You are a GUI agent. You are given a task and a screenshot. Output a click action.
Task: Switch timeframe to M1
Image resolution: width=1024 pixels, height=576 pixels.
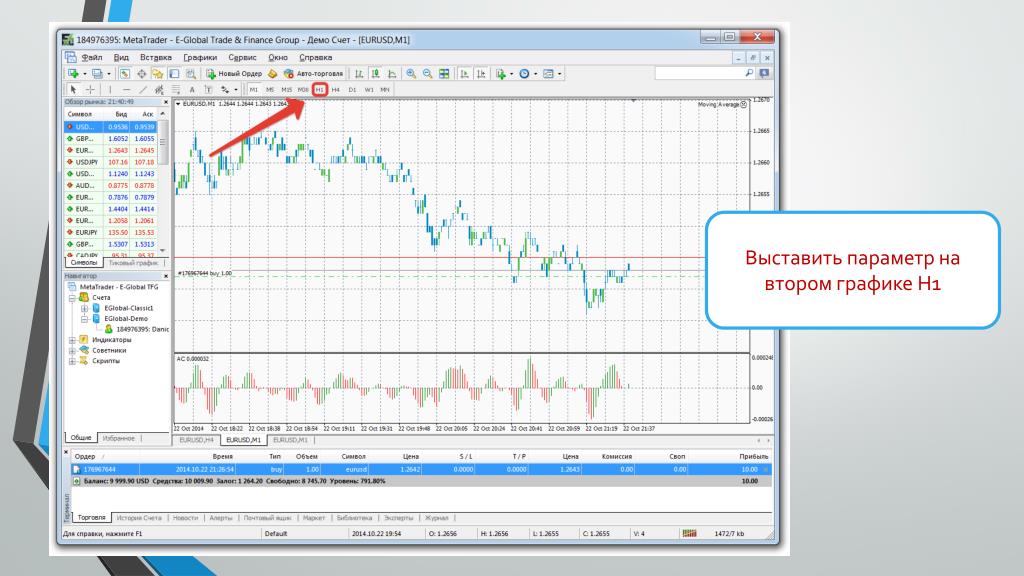(x=253, y=89)
